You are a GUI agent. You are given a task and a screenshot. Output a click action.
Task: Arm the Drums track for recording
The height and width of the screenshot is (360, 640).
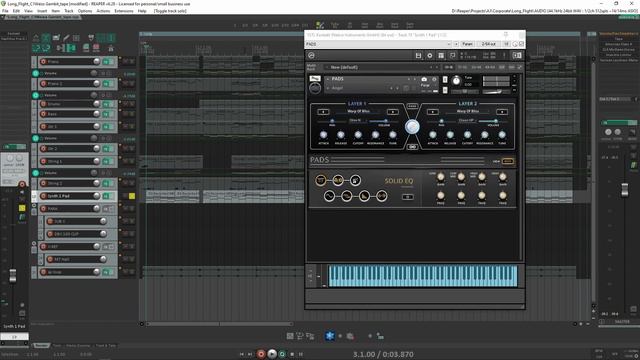point(43,104)
